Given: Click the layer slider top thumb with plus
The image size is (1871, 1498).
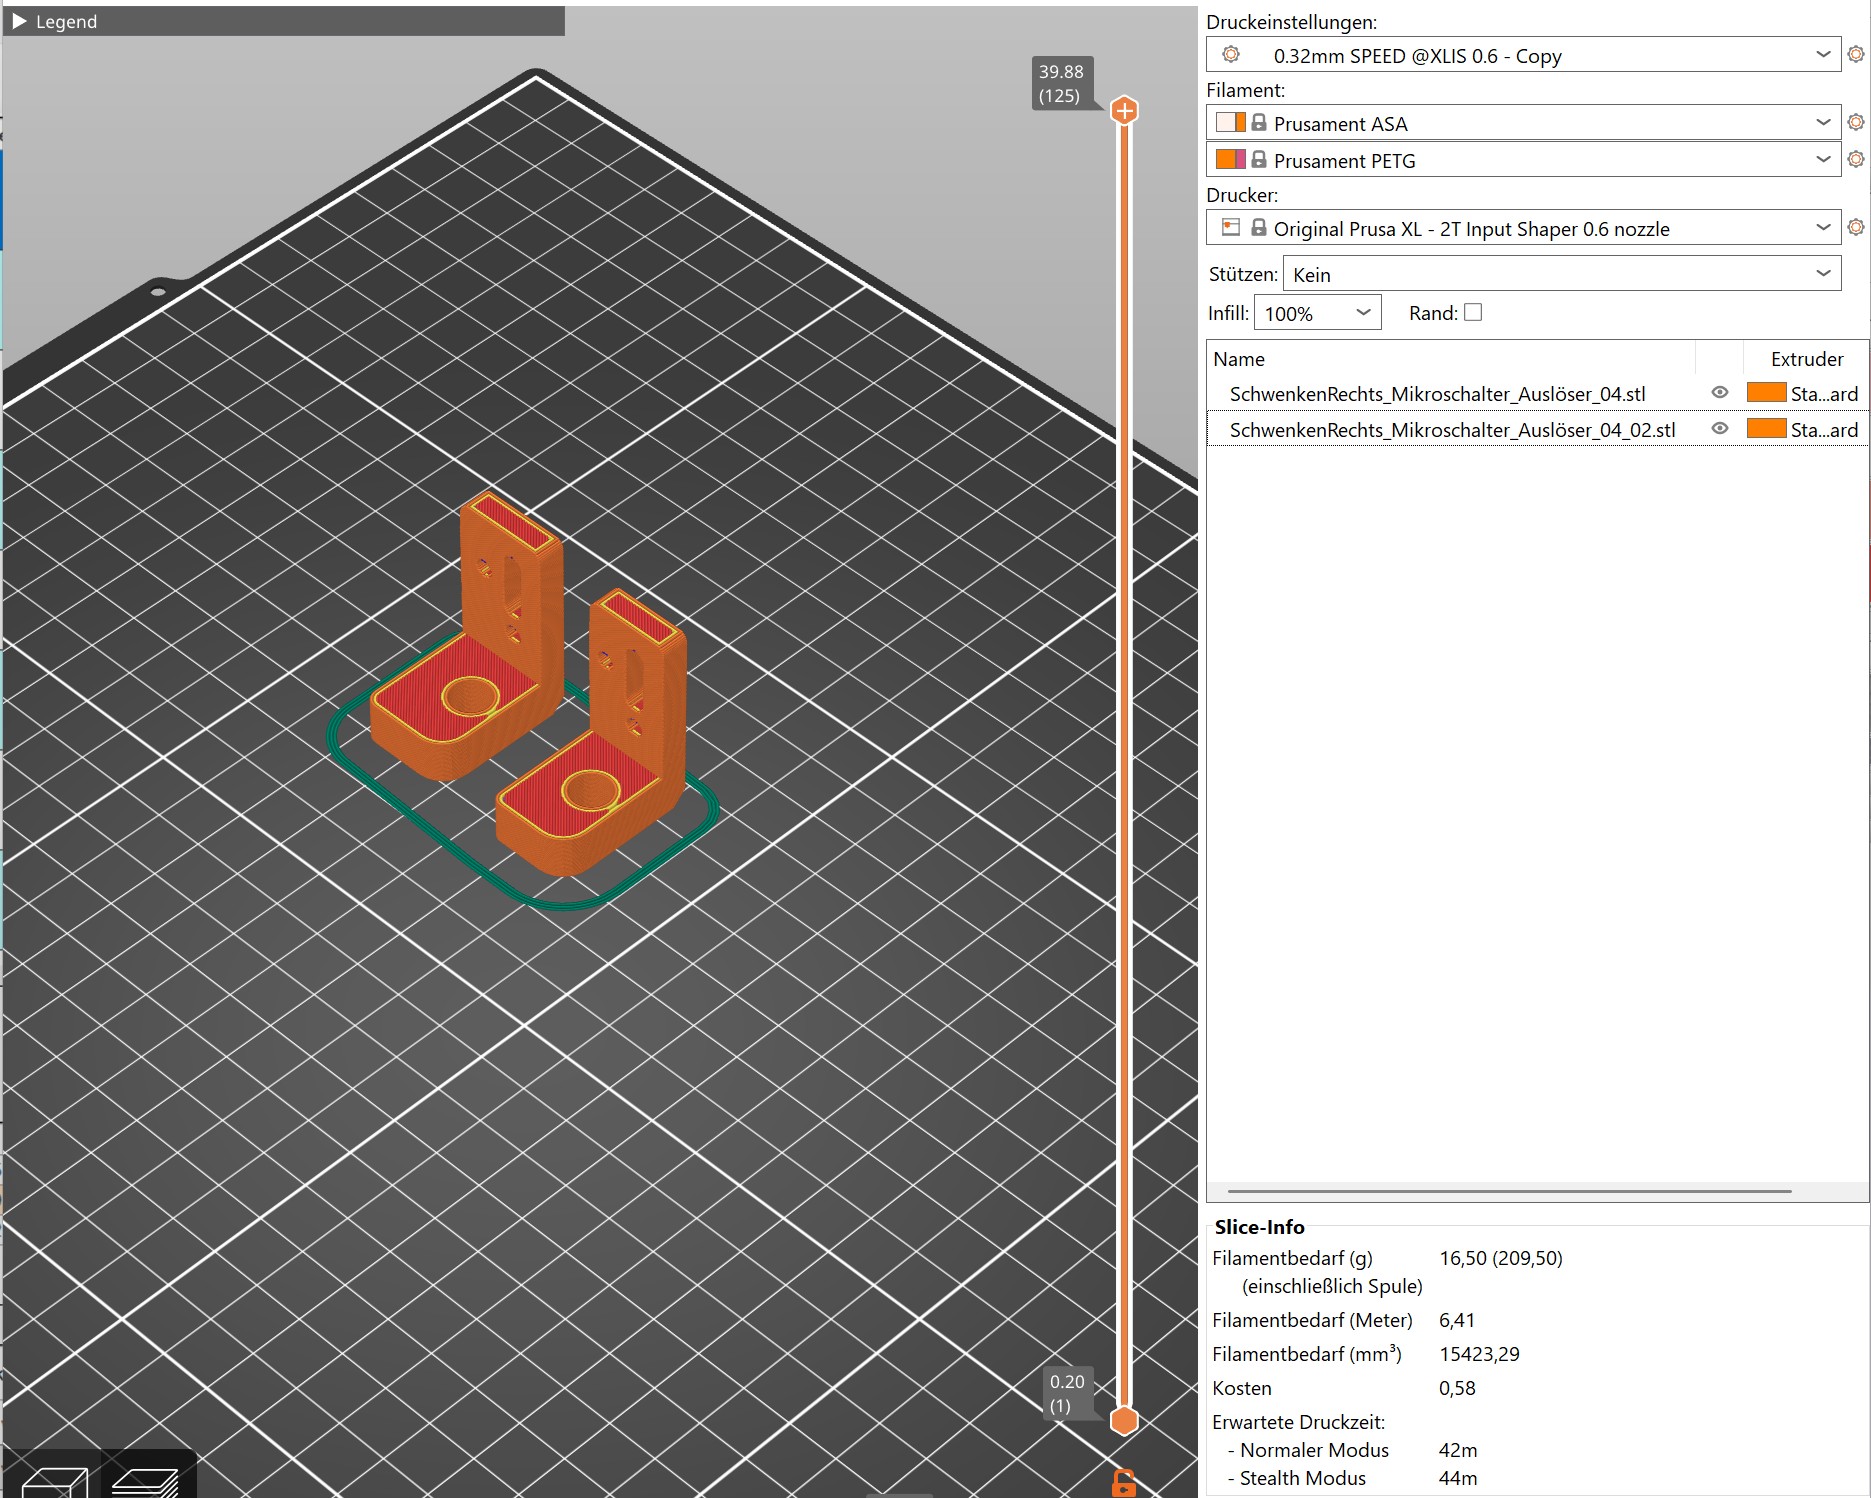Looking at the screenshot, I should tap(1124, 110).
